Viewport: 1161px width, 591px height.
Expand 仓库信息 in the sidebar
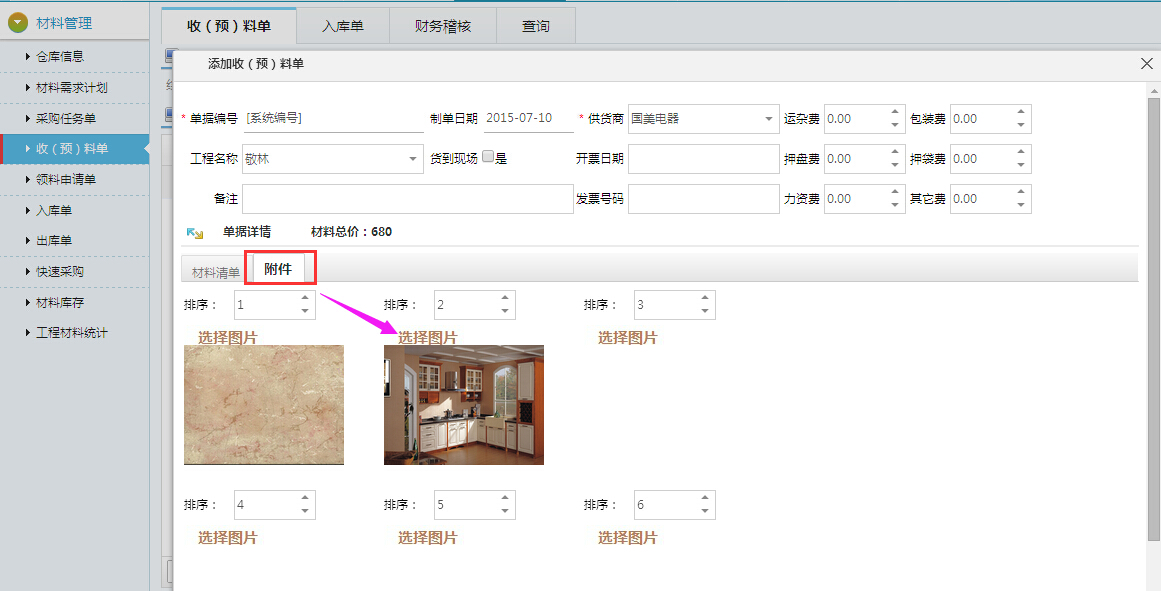click(60, 57)
